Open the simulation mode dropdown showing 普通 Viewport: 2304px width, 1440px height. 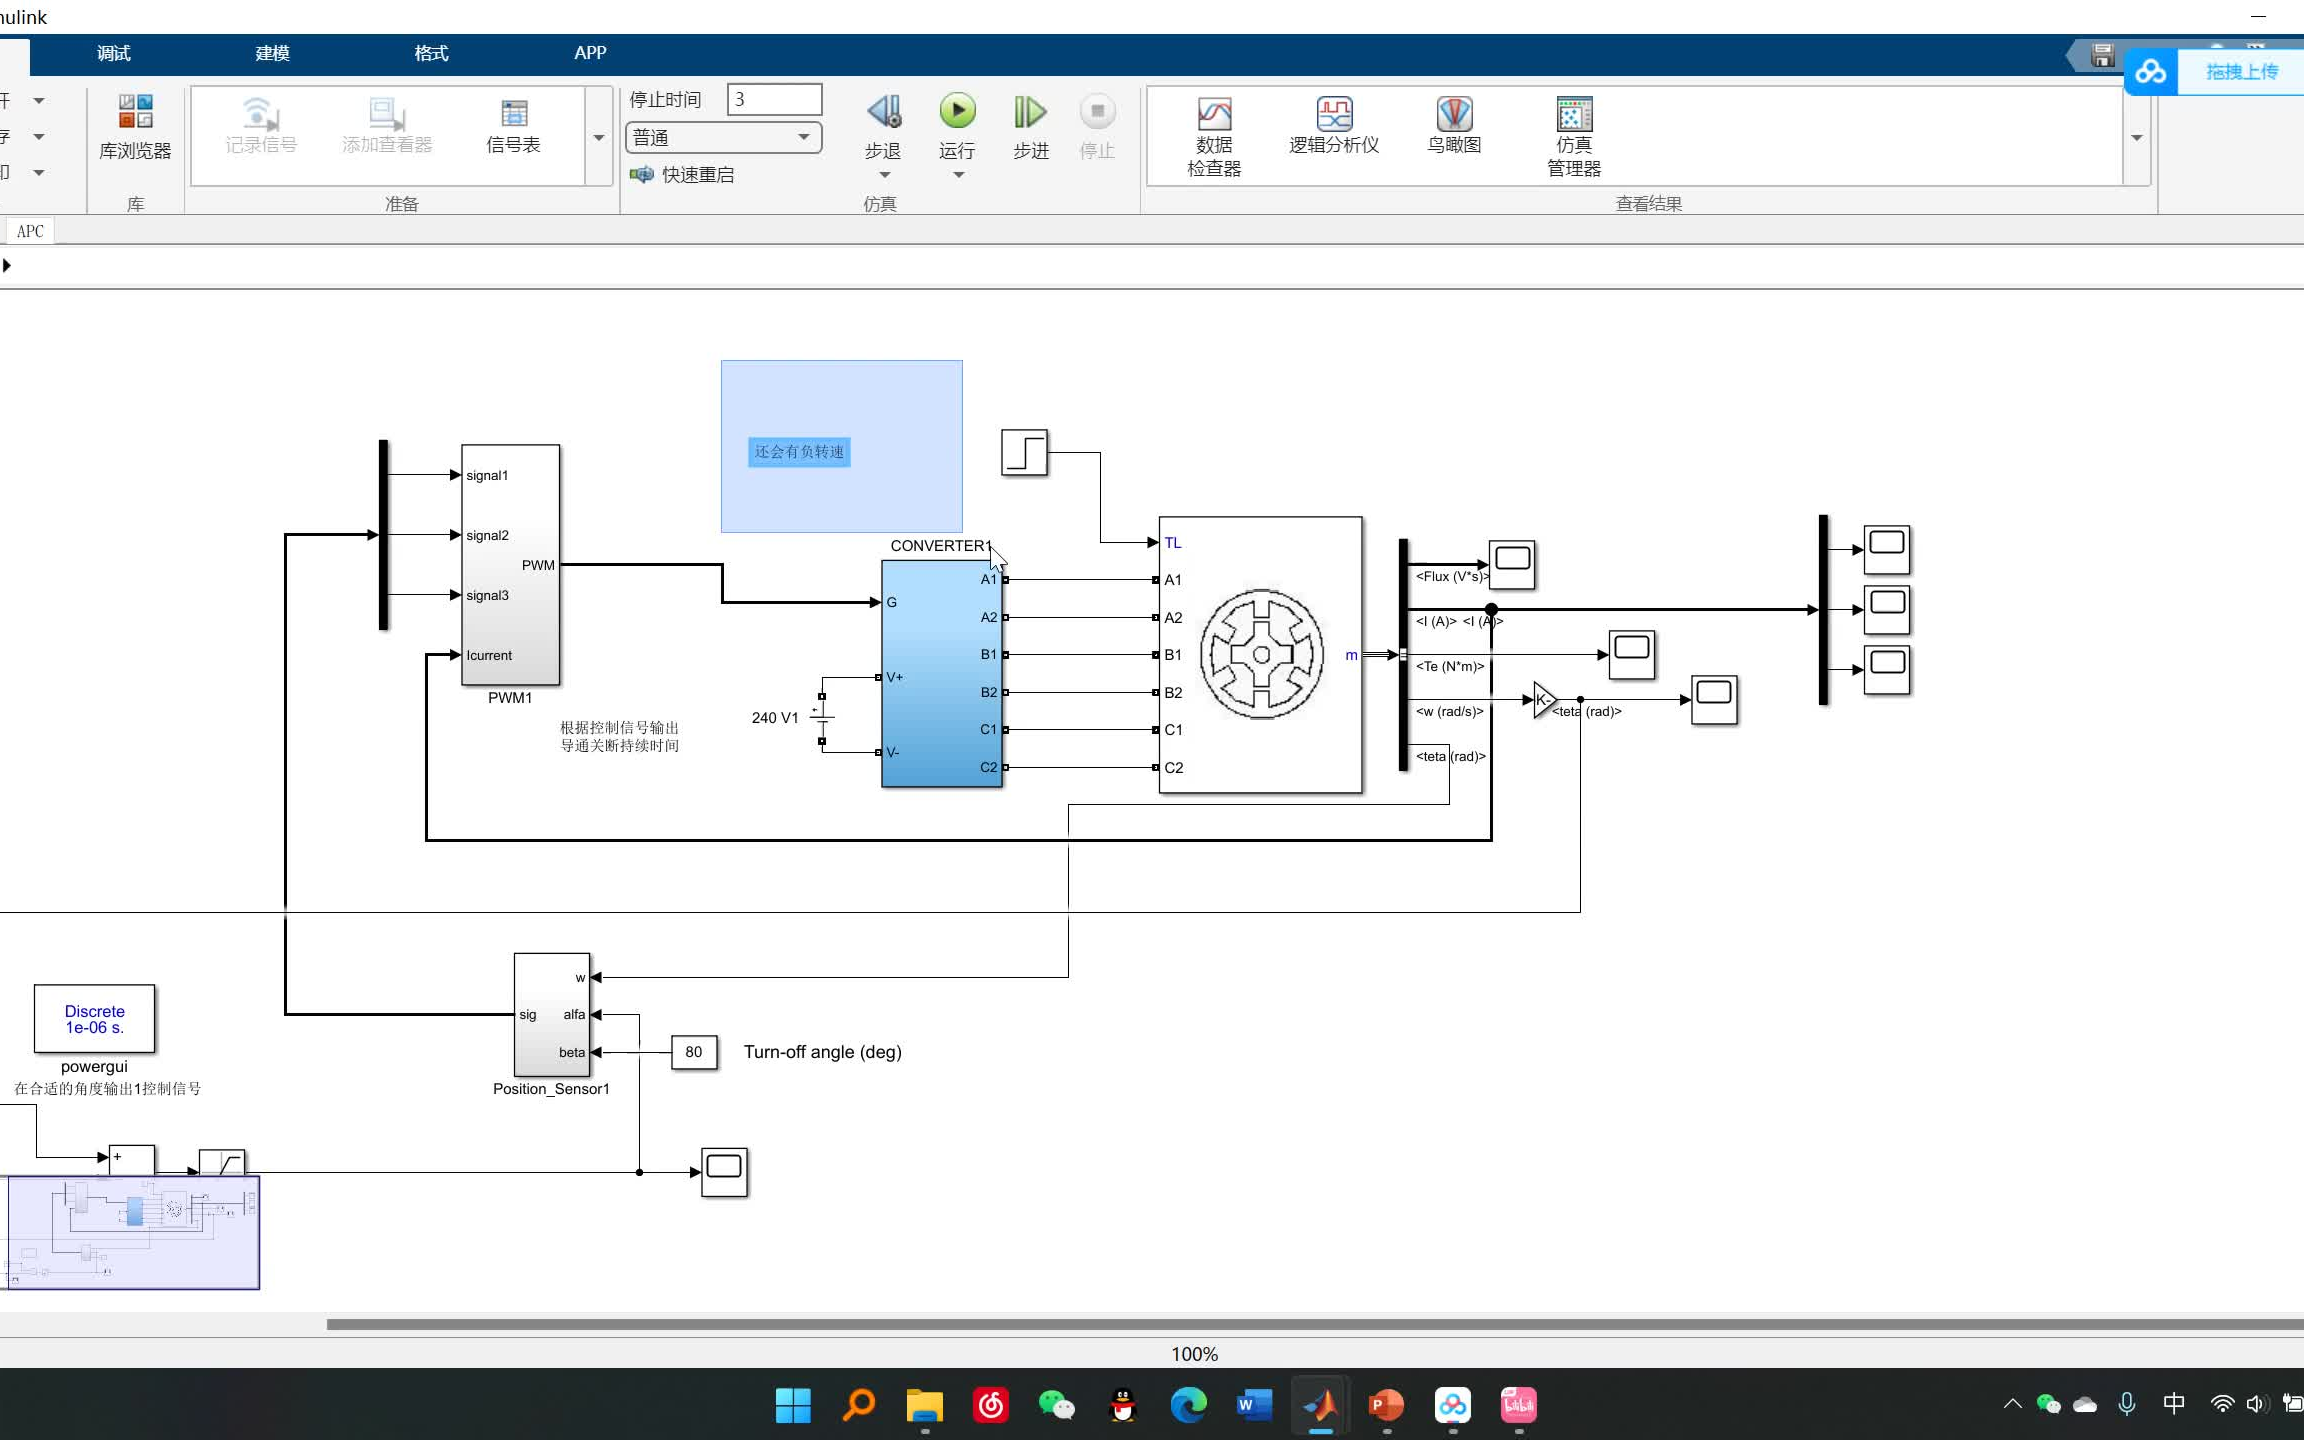723,137
